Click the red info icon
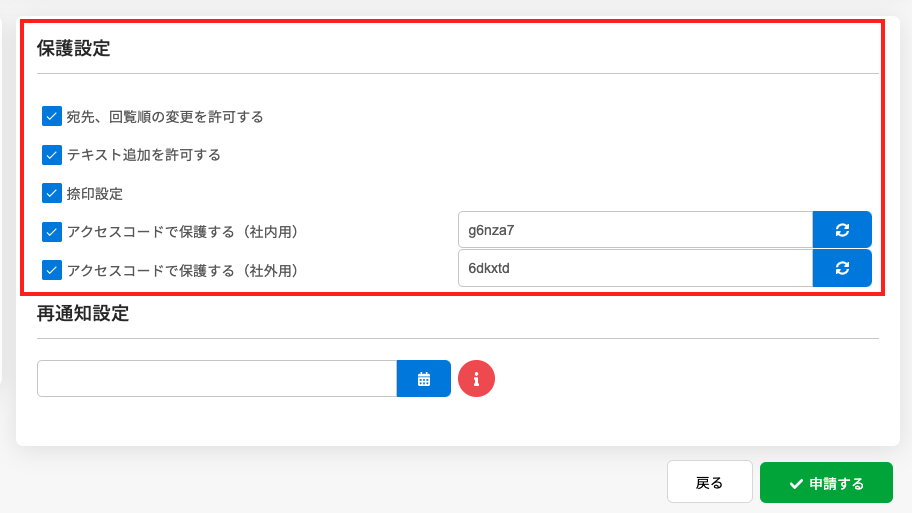 click(x=476, y=379)
